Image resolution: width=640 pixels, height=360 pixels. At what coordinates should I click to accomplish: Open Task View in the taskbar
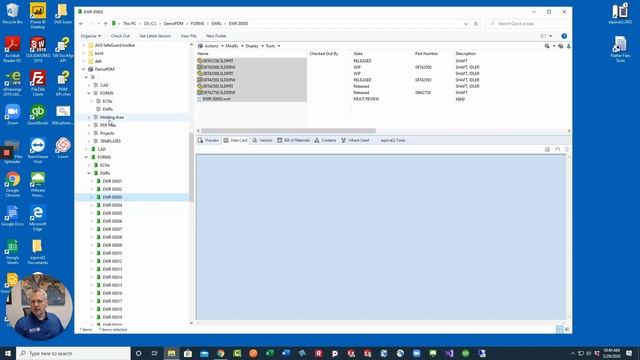[155, 353]
